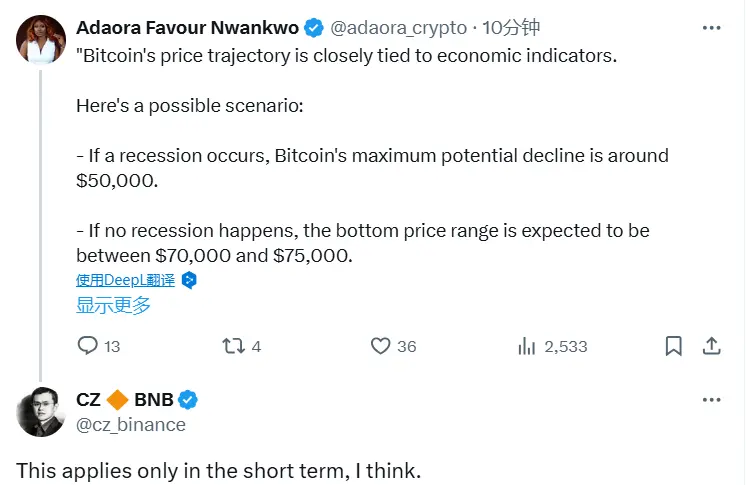Click Adaora's profile avatar picture
Screen dimensions: 746x485
tap(38, 39)
